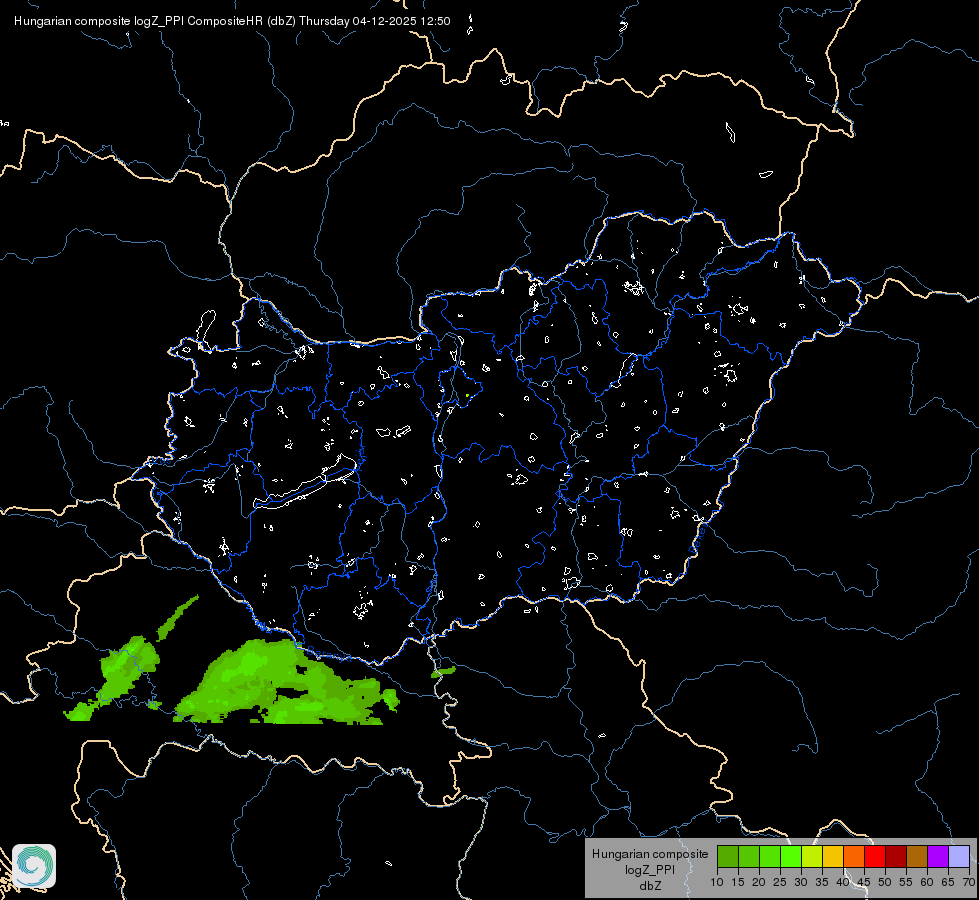
Task: Click the legend scale value "70"
Action: (969, 883)
